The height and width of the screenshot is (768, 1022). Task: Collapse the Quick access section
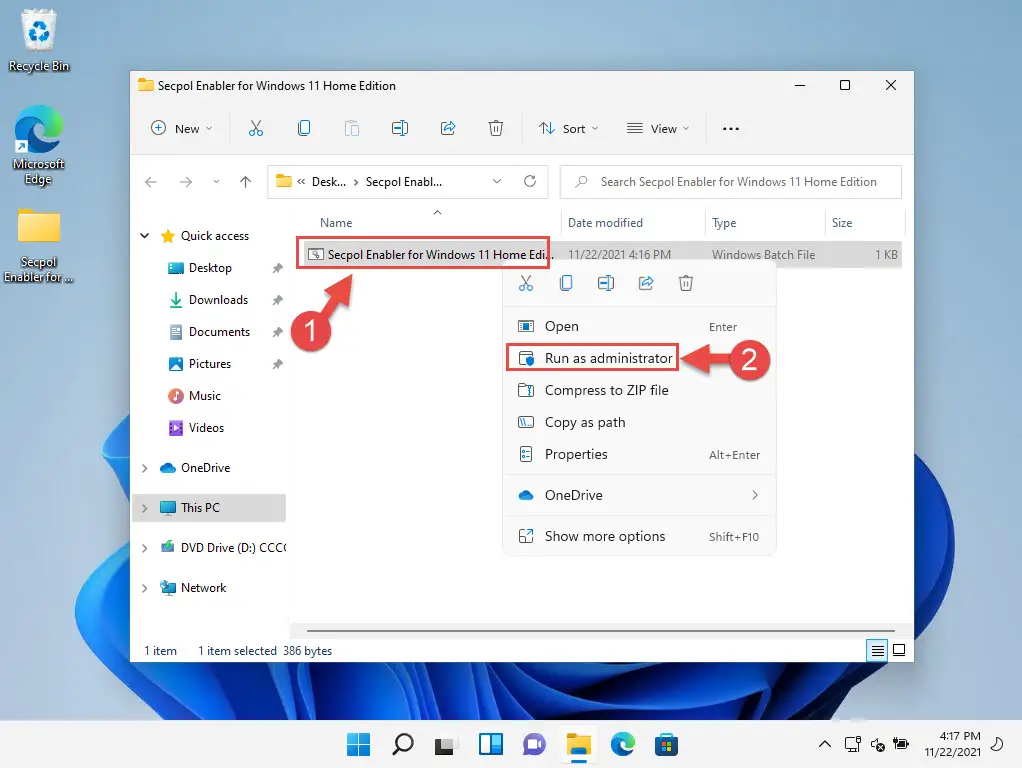145,236
